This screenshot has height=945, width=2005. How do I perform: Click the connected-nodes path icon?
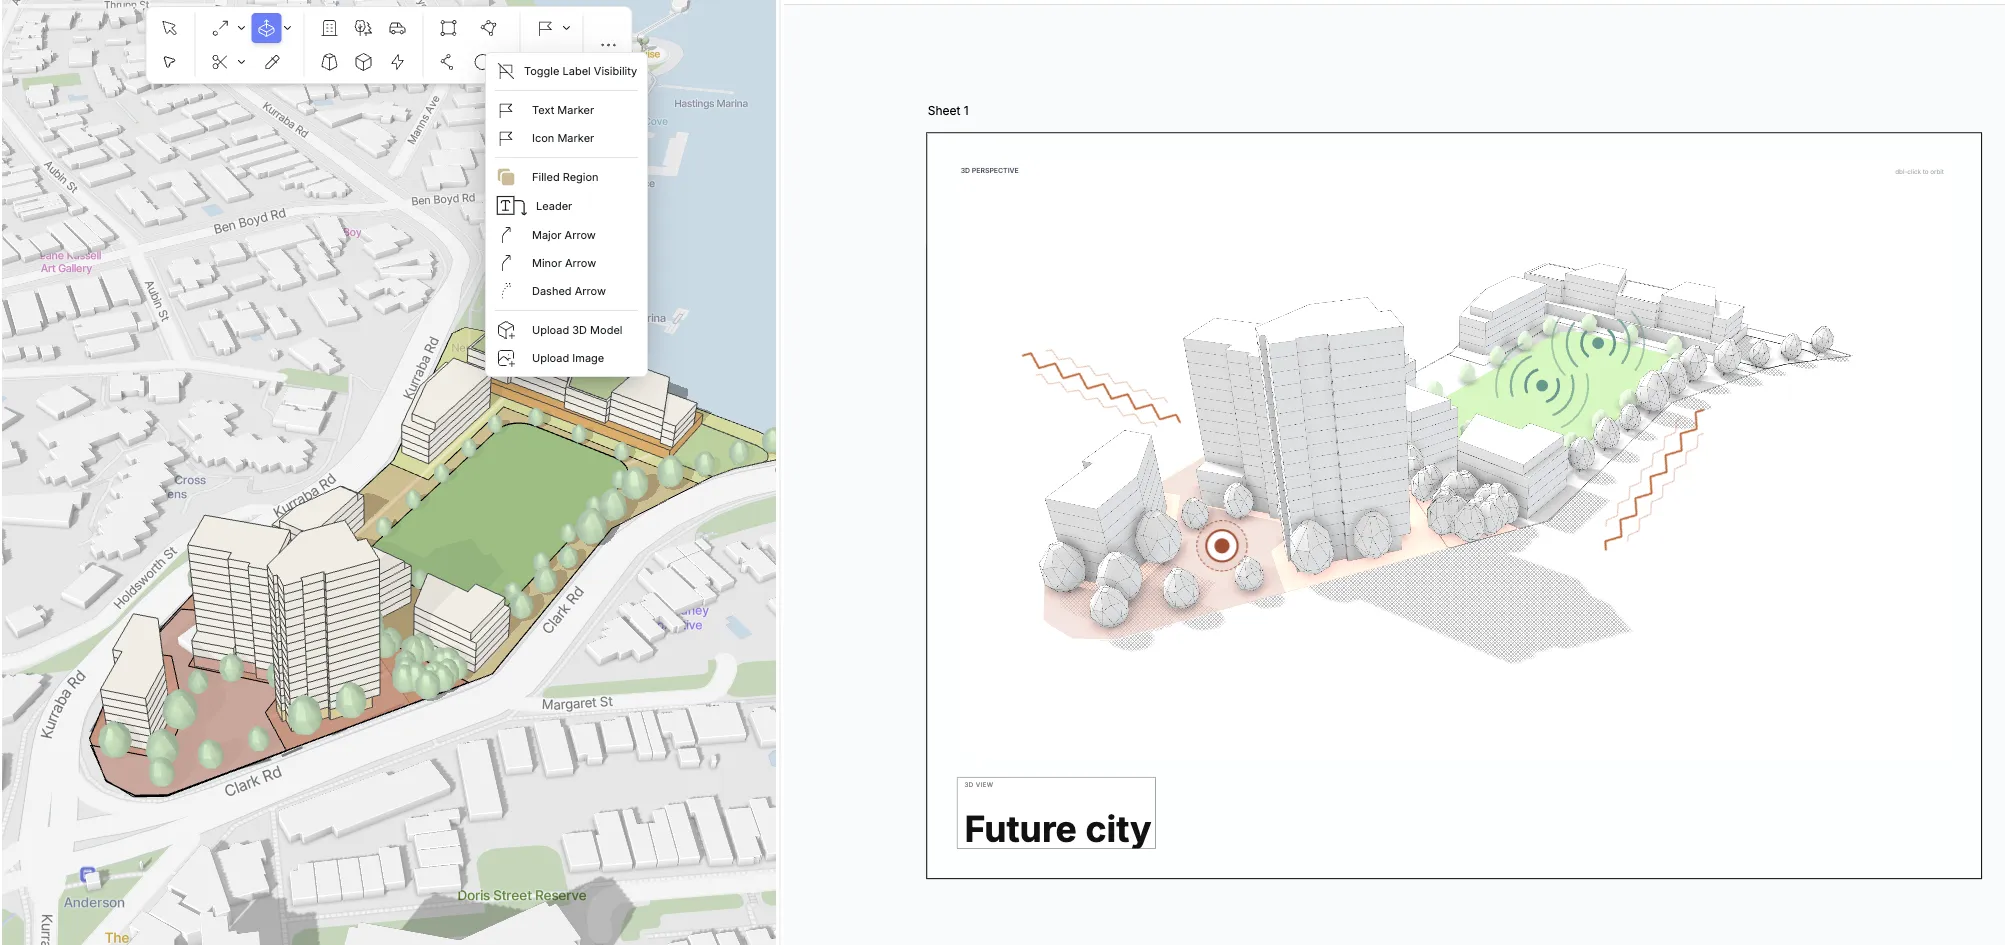[447, 62]
